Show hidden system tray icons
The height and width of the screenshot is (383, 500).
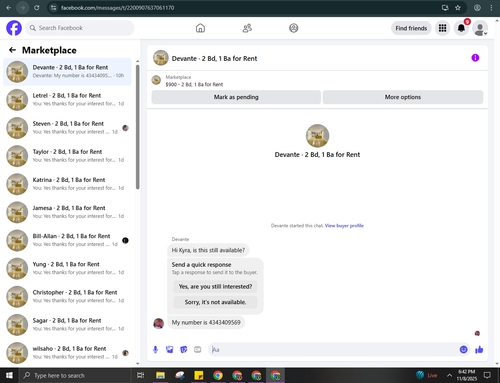click(x=449, y=376)
